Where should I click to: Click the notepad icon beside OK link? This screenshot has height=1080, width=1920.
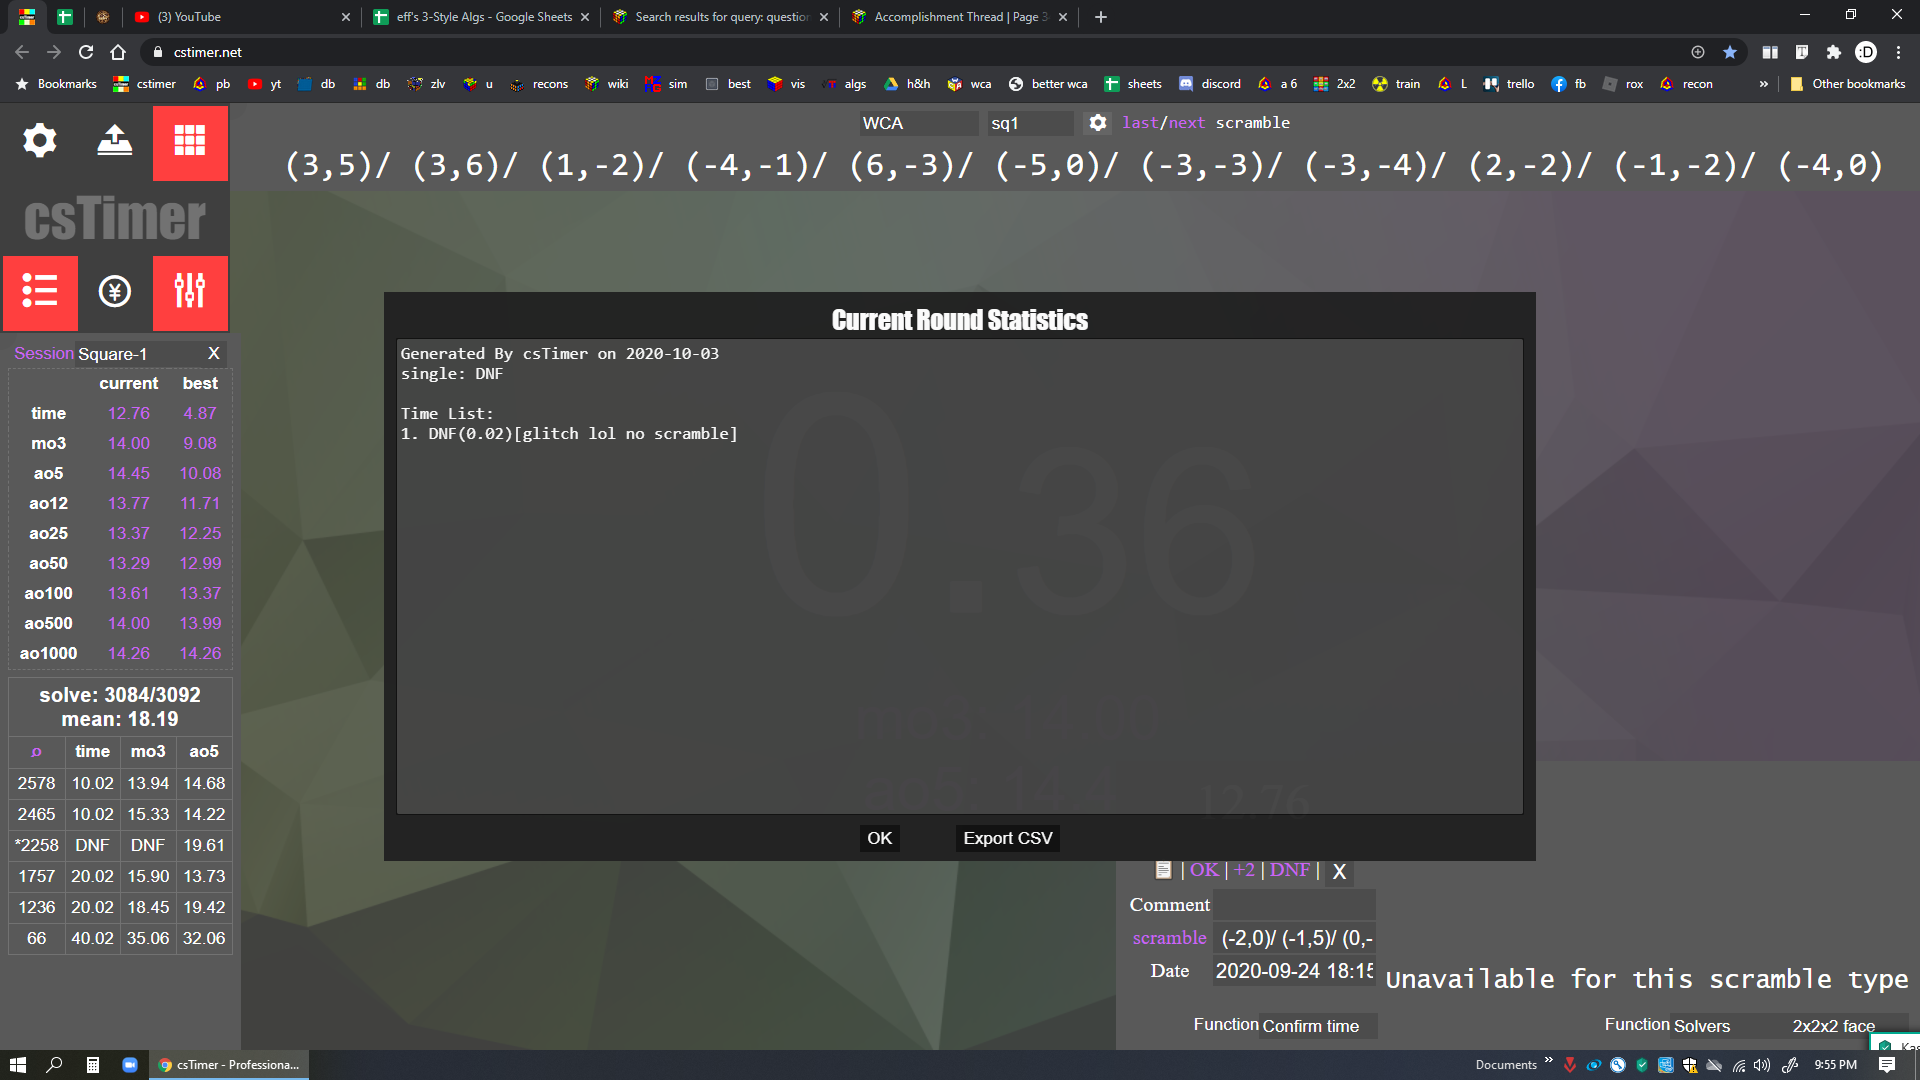1163,870
